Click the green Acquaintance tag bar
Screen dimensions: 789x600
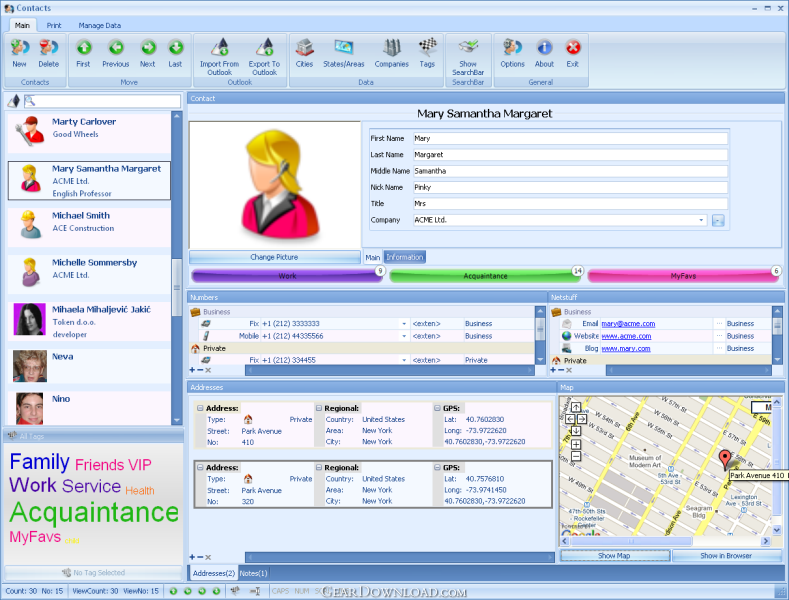click(486, 276)
